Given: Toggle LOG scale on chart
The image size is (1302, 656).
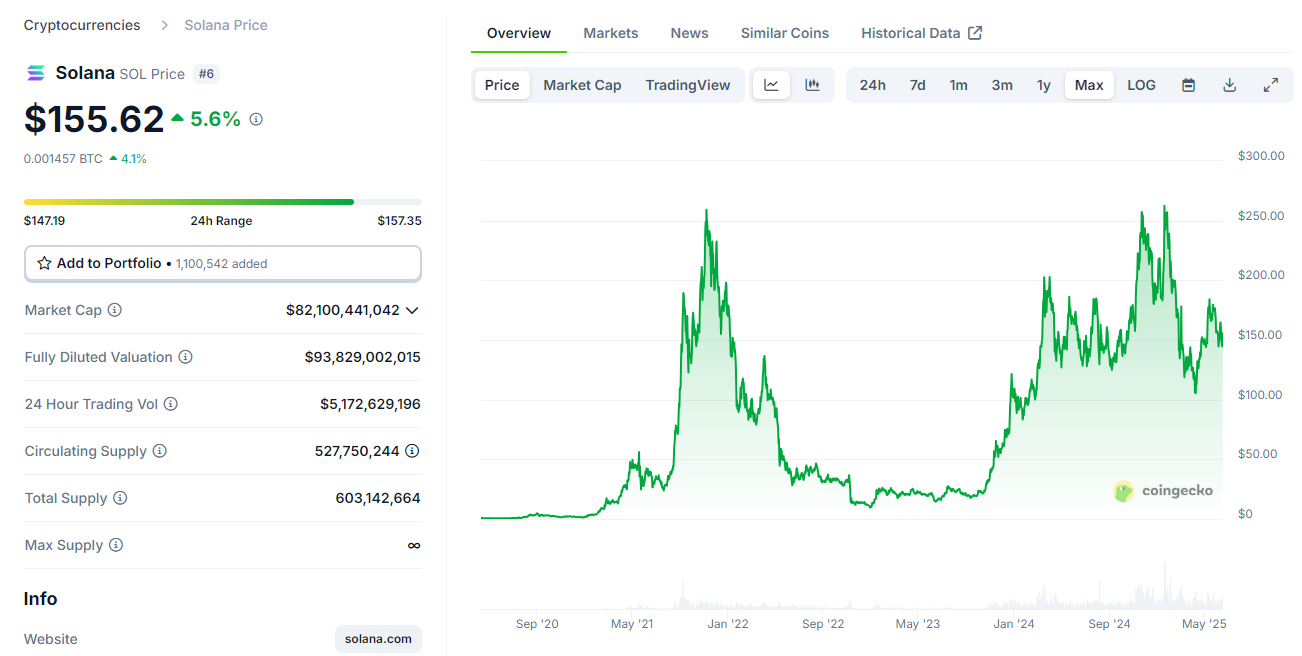Looking at the screenshot, I should [1141, 85].
